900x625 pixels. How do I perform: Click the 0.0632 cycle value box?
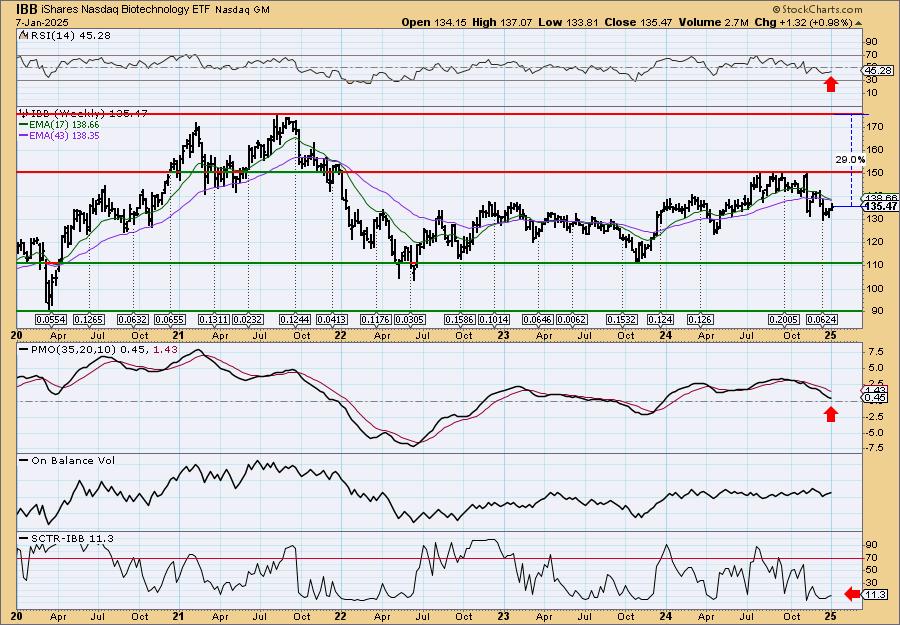tap(133, 319)
